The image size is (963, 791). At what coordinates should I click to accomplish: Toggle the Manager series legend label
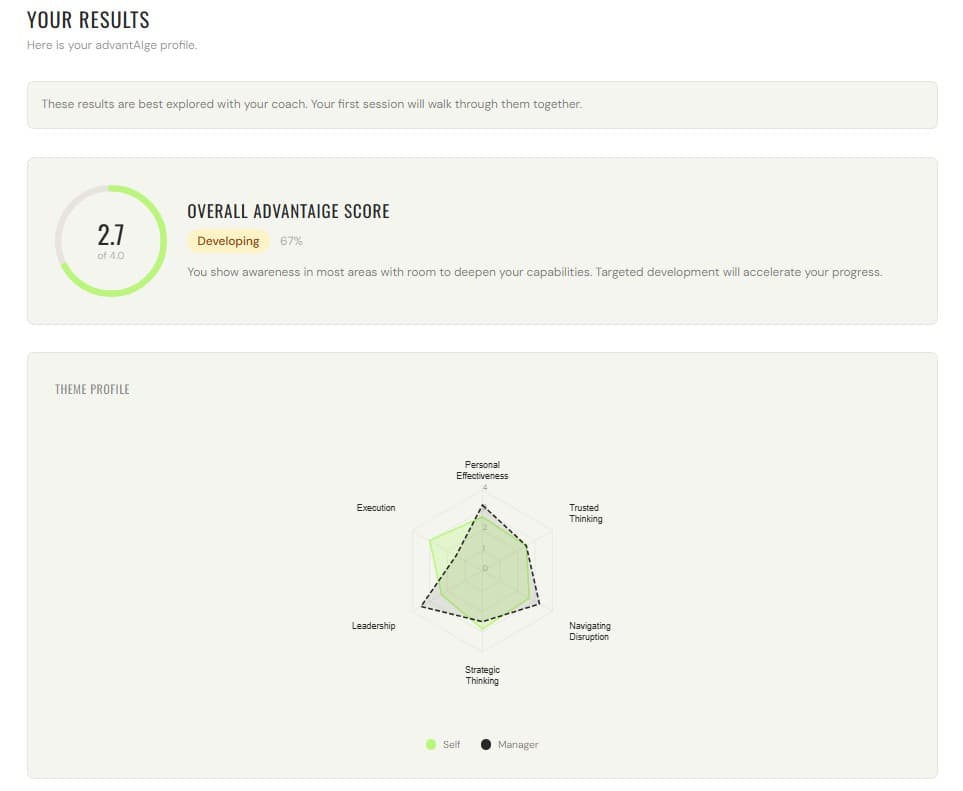(x=518, y=744)
